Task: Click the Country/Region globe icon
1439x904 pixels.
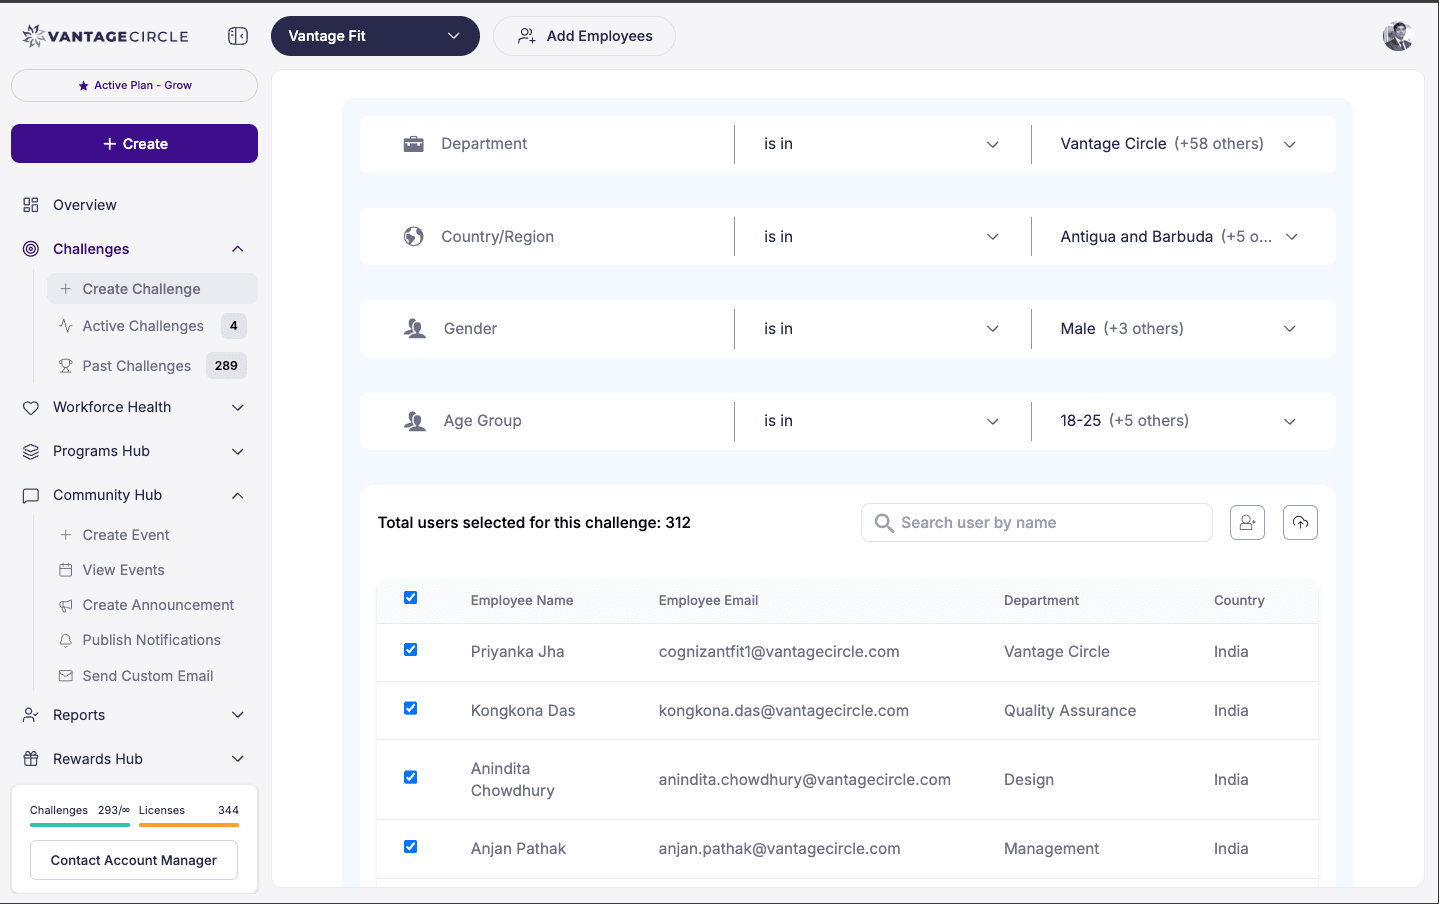Action: [414, 237]
